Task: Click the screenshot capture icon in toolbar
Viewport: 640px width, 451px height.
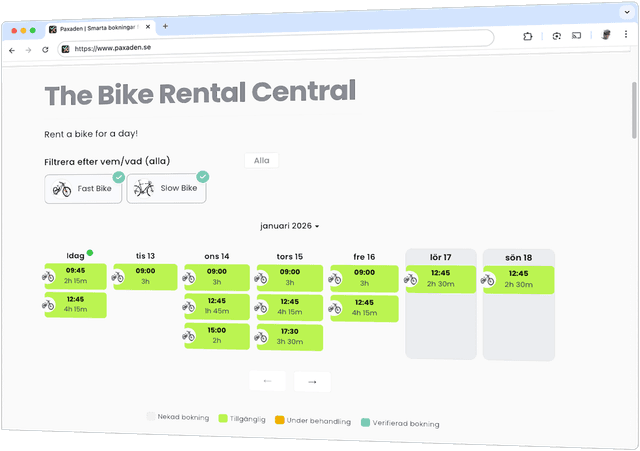Action: (x=556, y=36)
